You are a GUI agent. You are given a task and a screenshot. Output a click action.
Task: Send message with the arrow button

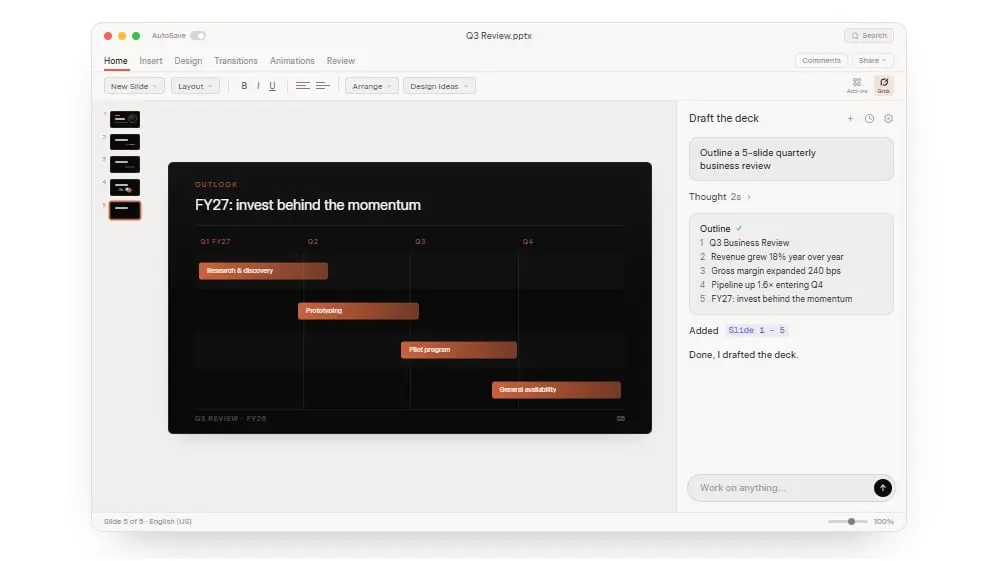point(882,488)
